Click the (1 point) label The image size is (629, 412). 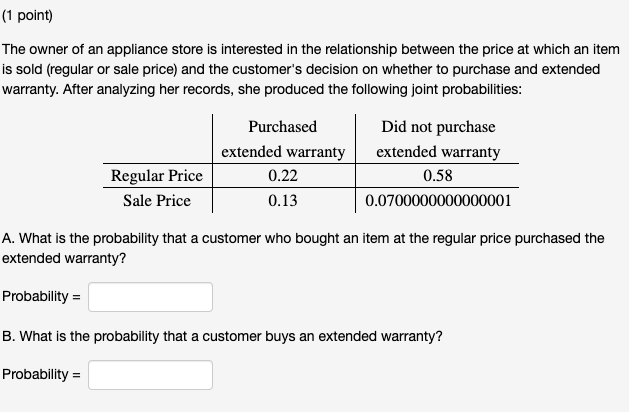[x=27, y=16]
